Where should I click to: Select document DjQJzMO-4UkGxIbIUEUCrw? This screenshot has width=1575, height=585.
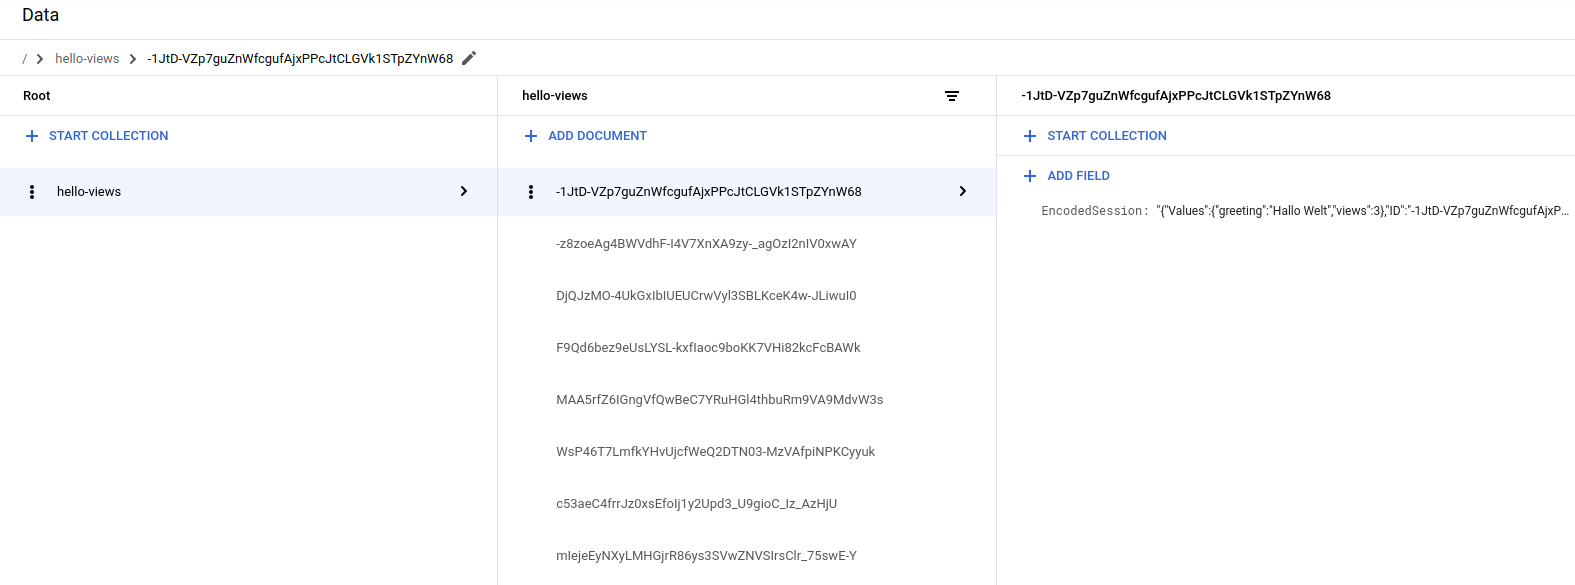point(706,296)
